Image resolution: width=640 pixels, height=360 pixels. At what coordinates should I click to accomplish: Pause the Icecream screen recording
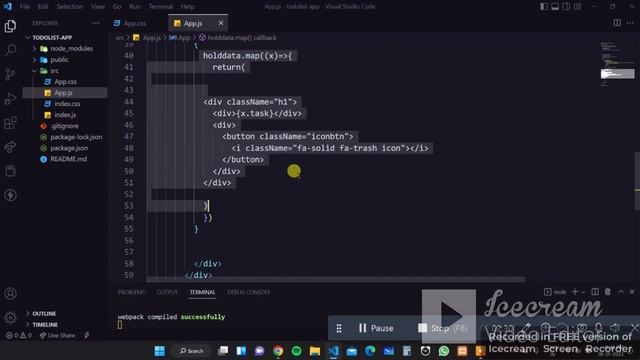376,328
